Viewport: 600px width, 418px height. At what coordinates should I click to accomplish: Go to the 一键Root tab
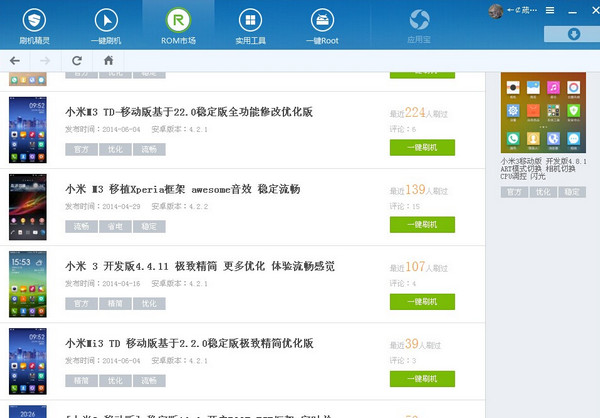pyautogui.click(x=322, y=26)
